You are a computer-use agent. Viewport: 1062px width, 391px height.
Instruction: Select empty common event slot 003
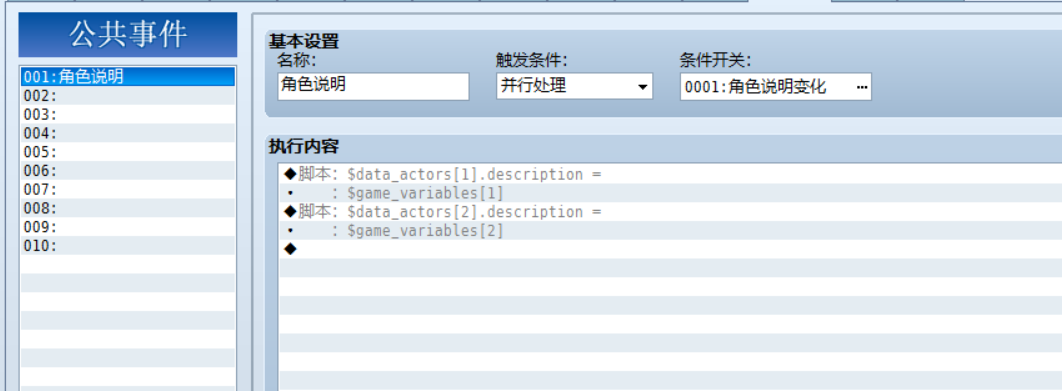pyautogui.click(x=128, y=114)
